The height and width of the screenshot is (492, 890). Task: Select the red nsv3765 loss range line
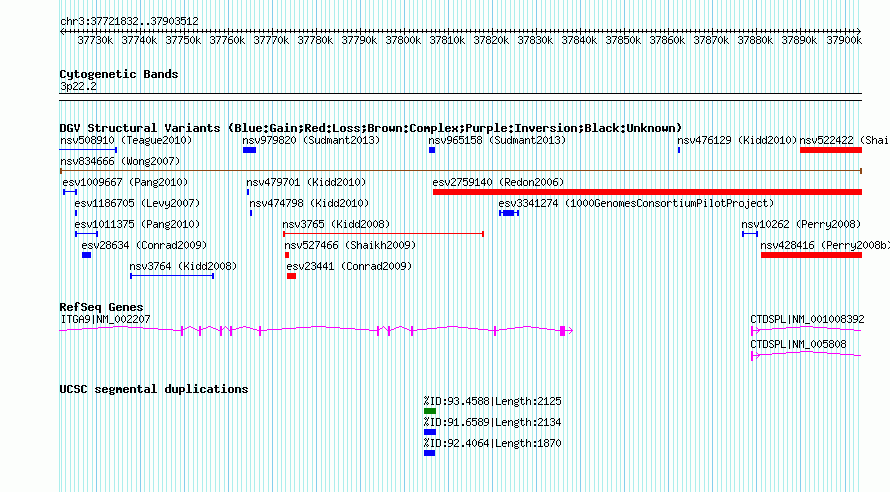click(383, 234)
